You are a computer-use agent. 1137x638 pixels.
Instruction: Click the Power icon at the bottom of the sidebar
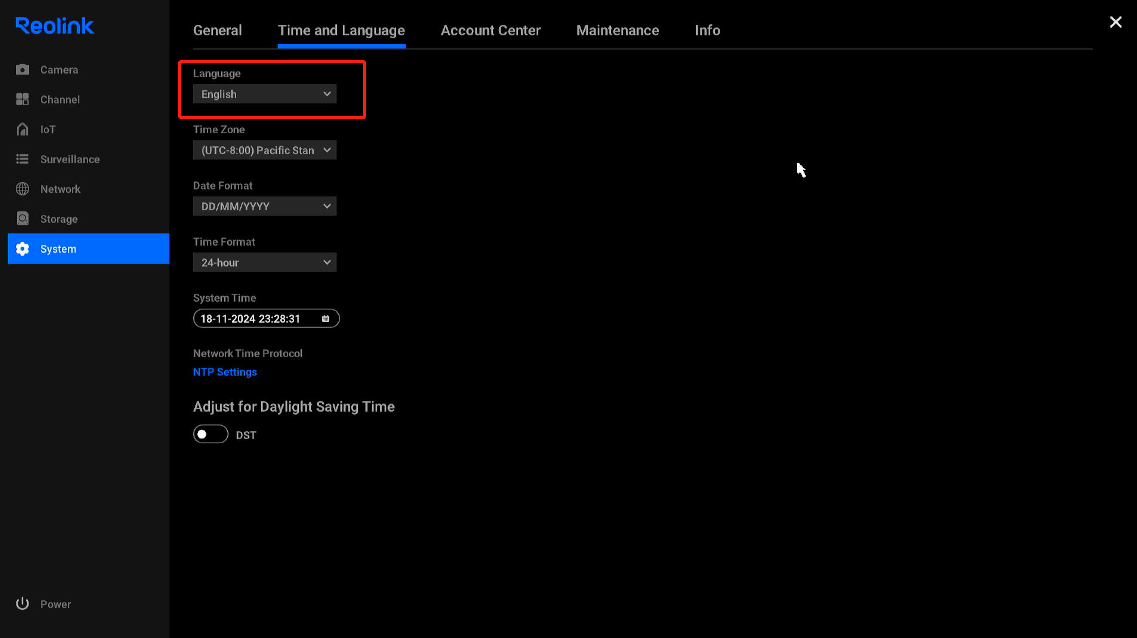click(22, 603)
